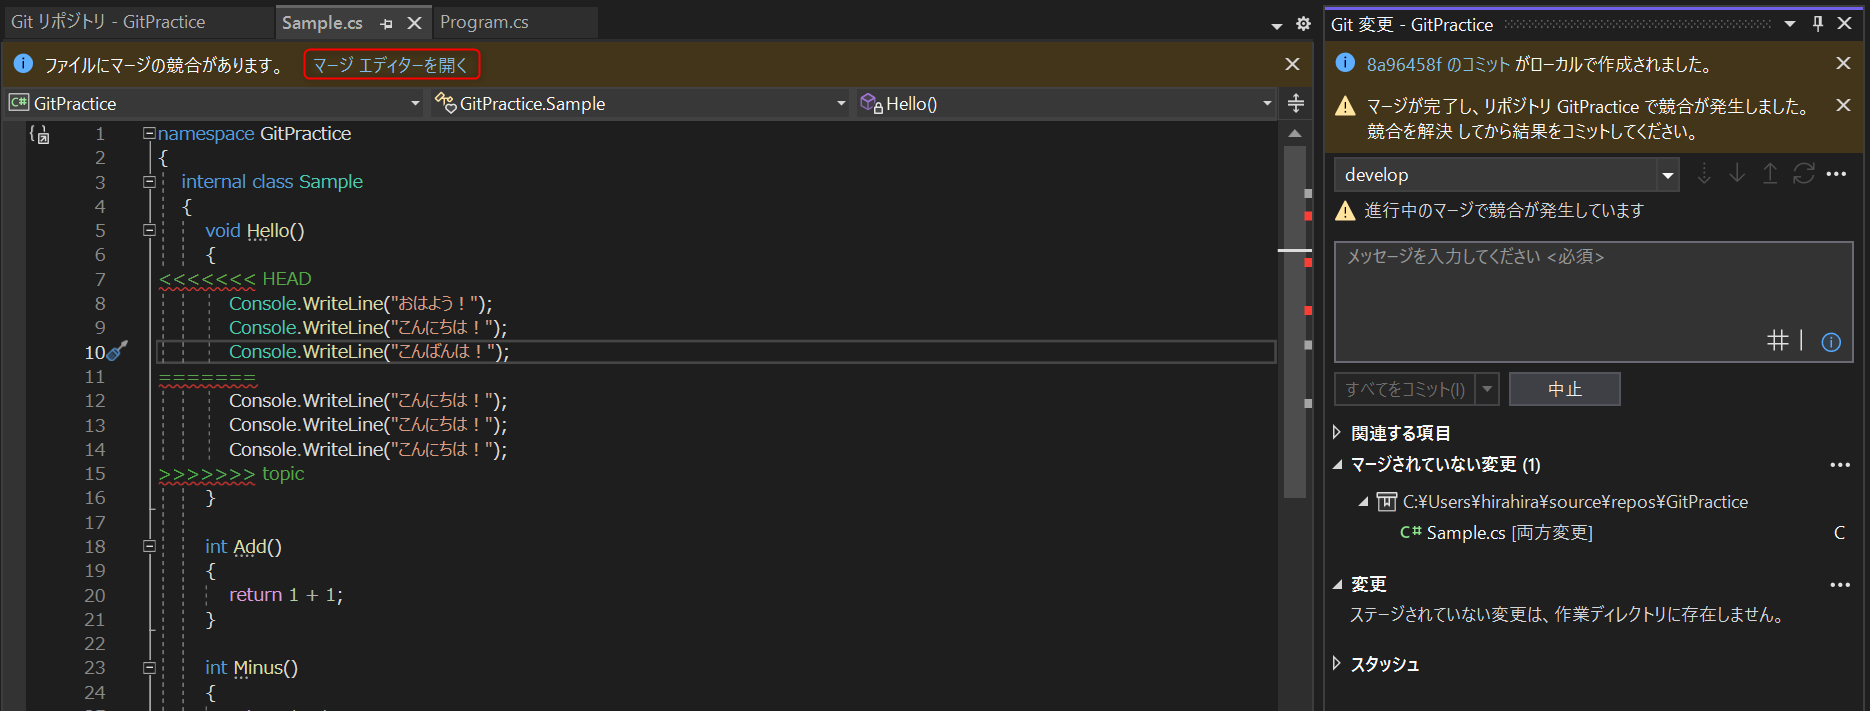Click the Push up-arrow icon in Git Changes
Viewport: 1870px width, 711px height.
(x=1770, y=174)
